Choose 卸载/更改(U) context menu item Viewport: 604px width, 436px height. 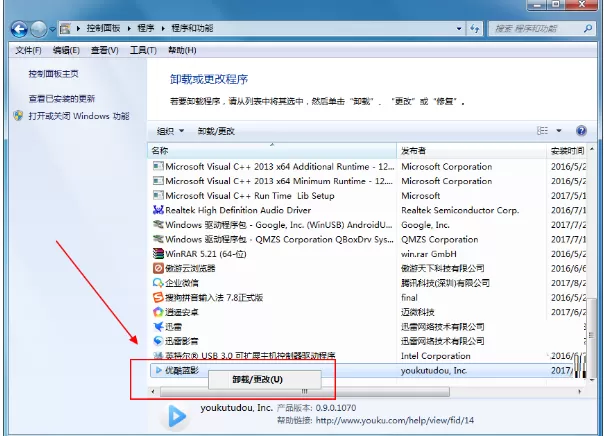click(x=265, y=380)
